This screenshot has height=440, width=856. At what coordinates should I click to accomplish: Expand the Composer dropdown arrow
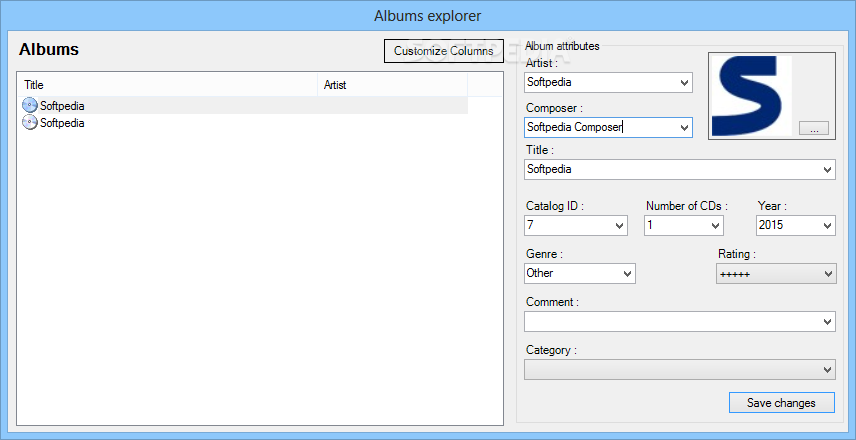(x=685, y=128)
